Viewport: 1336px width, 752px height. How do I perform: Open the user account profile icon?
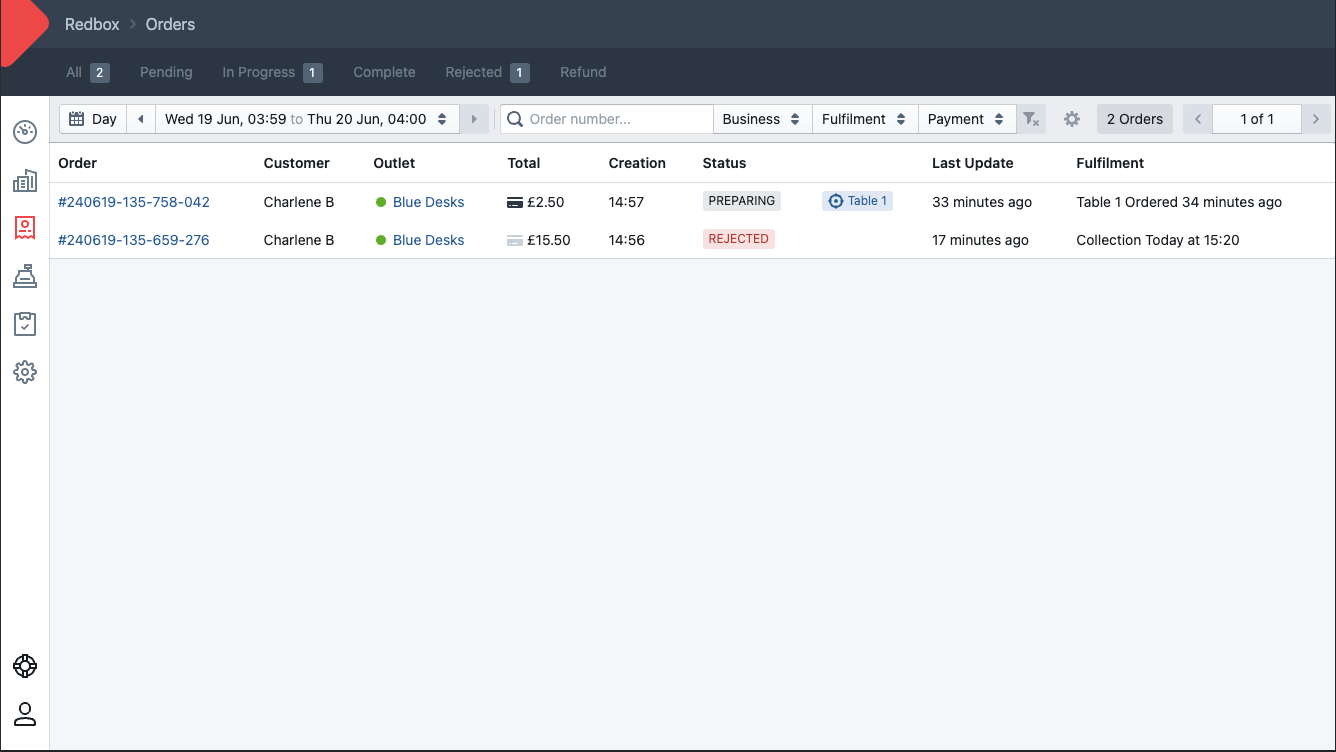tap(25, 714)
